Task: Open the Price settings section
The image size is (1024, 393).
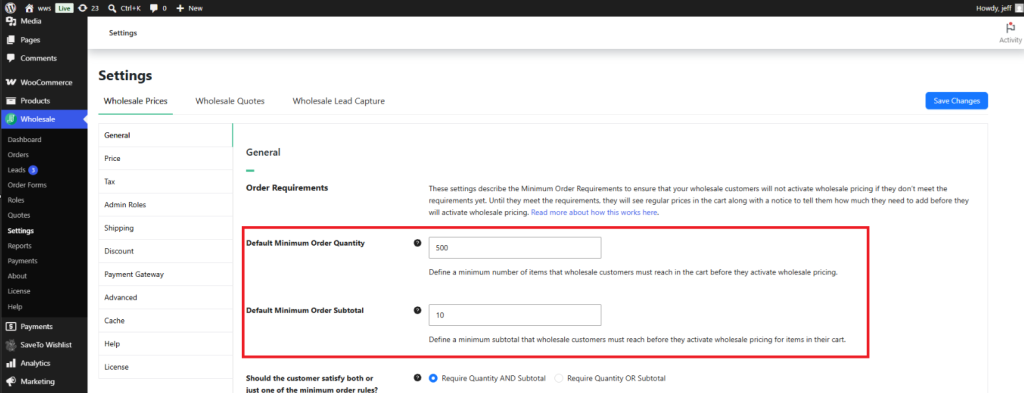Action: tap(165, 159)
